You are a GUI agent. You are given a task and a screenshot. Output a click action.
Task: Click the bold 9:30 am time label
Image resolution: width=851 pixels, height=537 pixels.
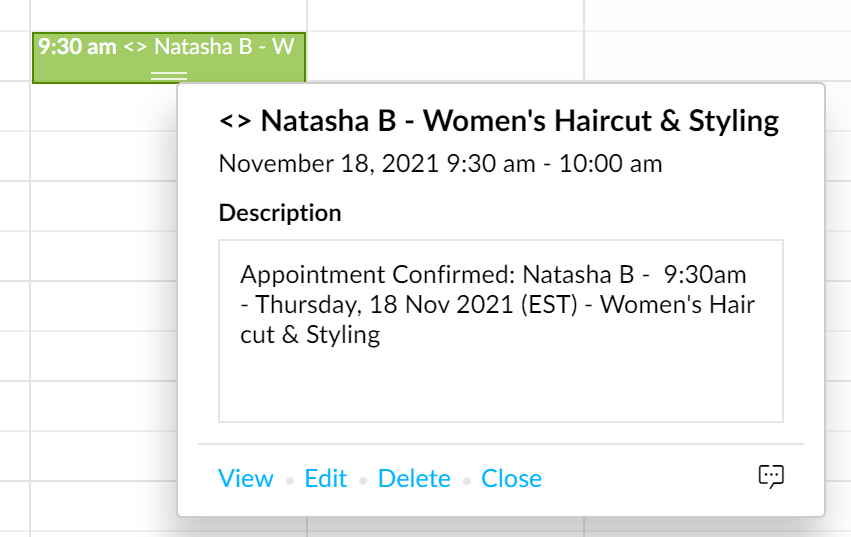(77, 47)
